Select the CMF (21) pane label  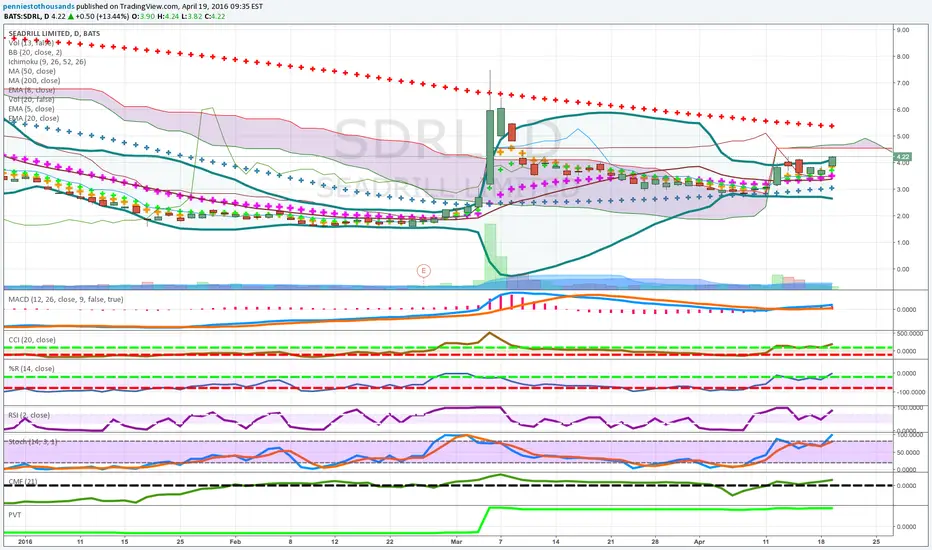point(23,482)
